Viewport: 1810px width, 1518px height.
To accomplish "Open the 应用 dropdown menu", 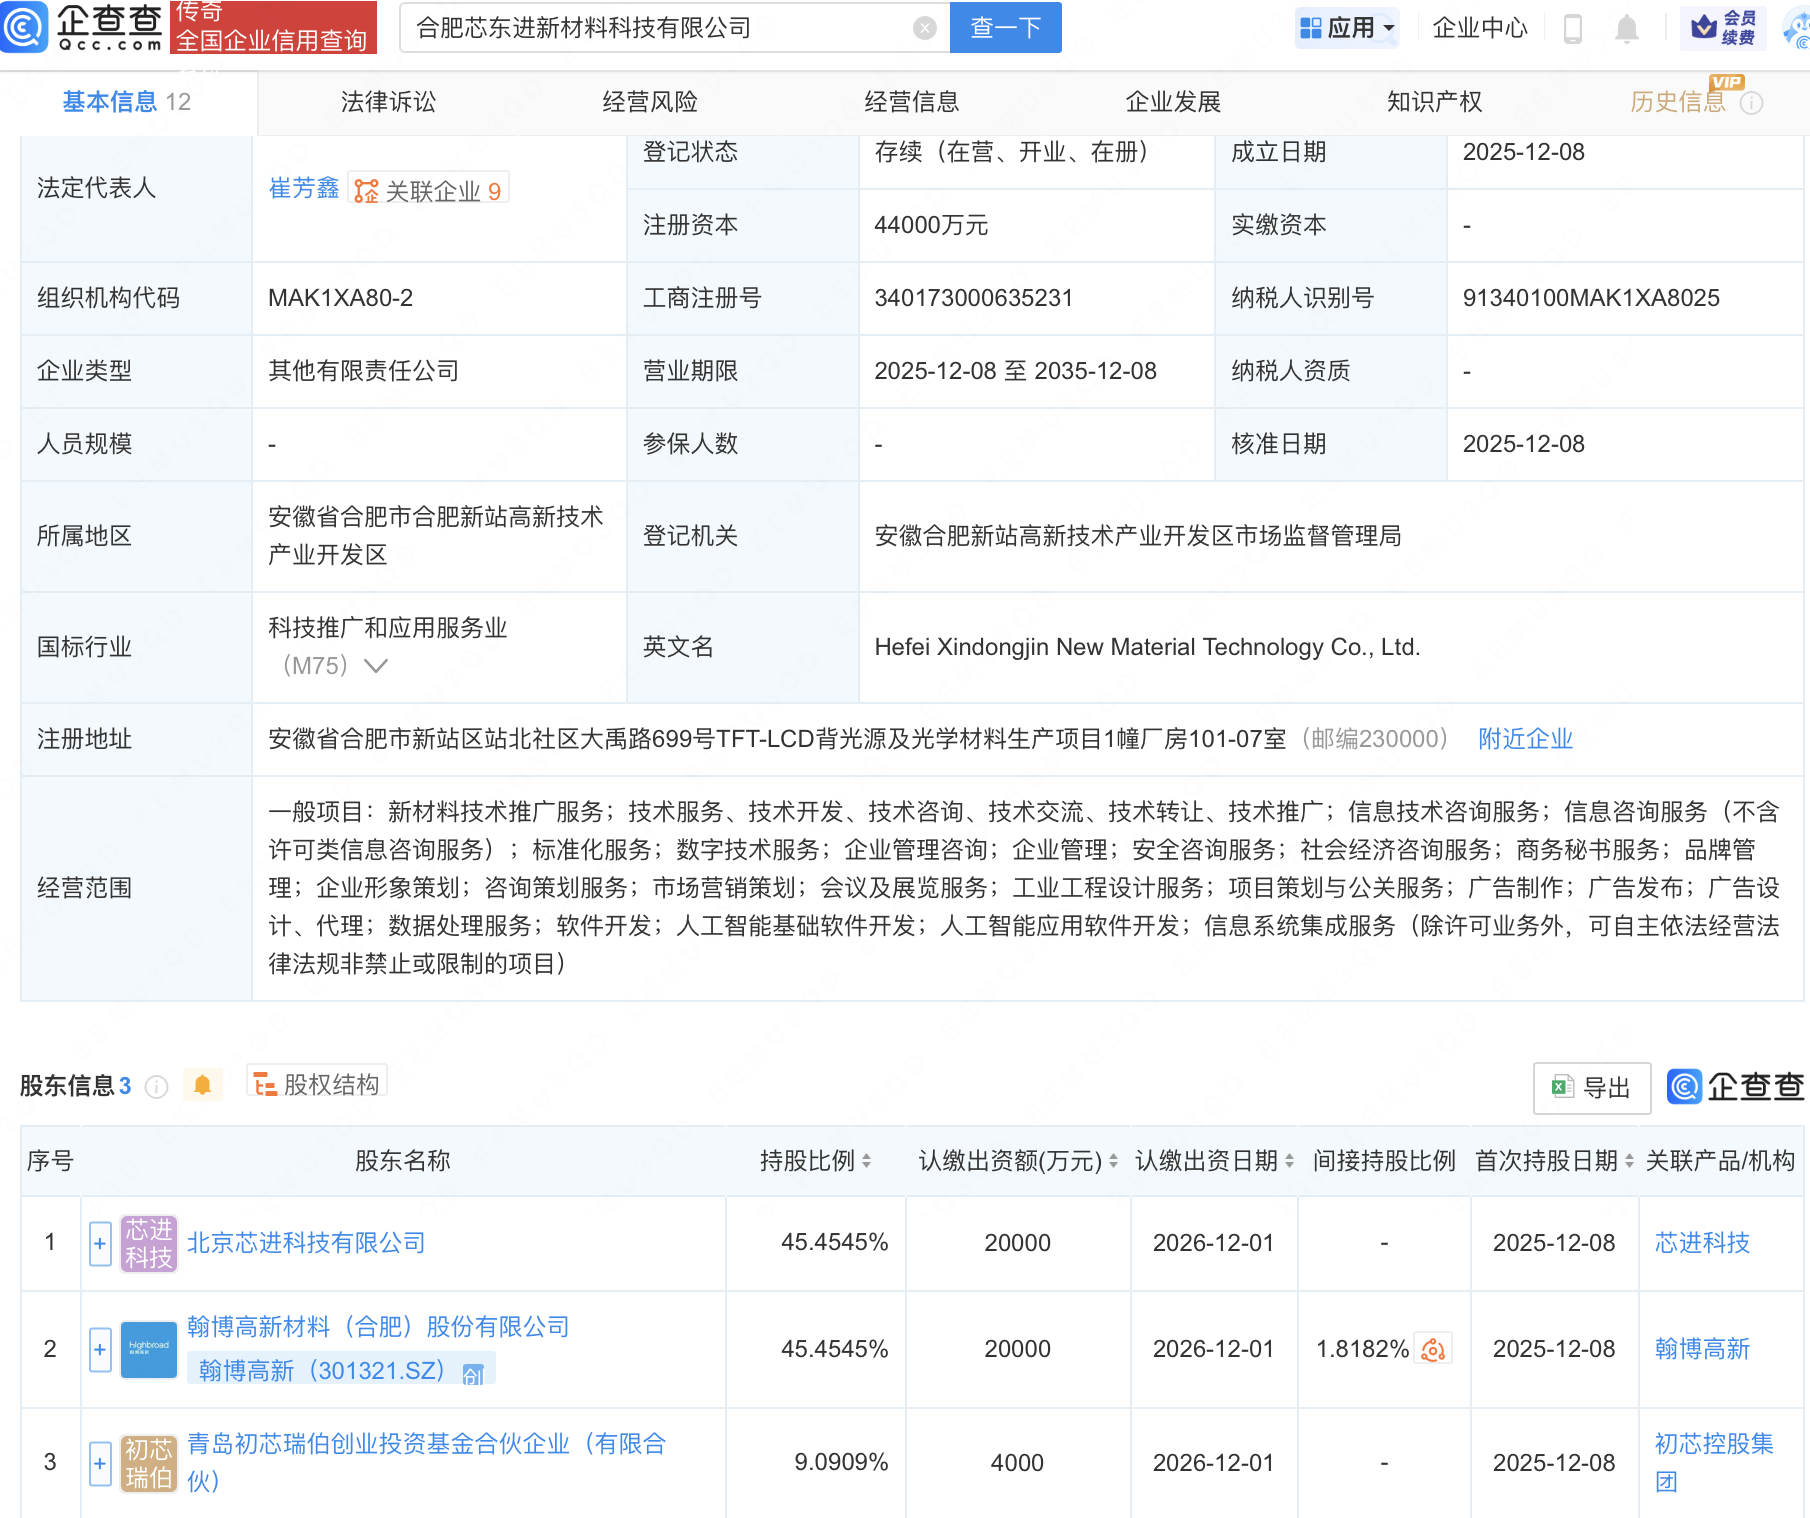I will (x=1347, y=28).
